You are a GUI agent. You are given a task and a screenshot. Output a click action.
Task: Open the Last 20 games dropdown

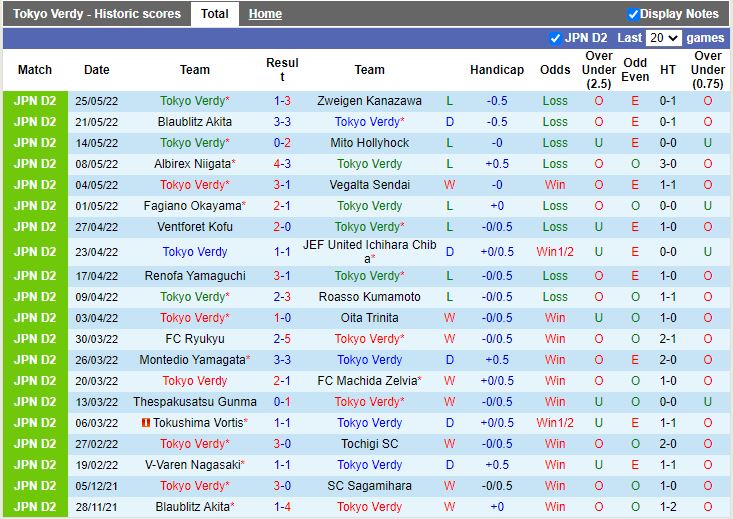[x=663, y=38]
